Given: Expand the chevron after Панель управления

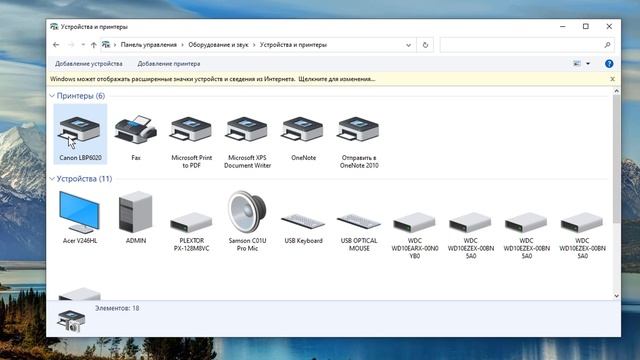Looking at the screenshot, I should pyautogui.click(x=182, y=45).
